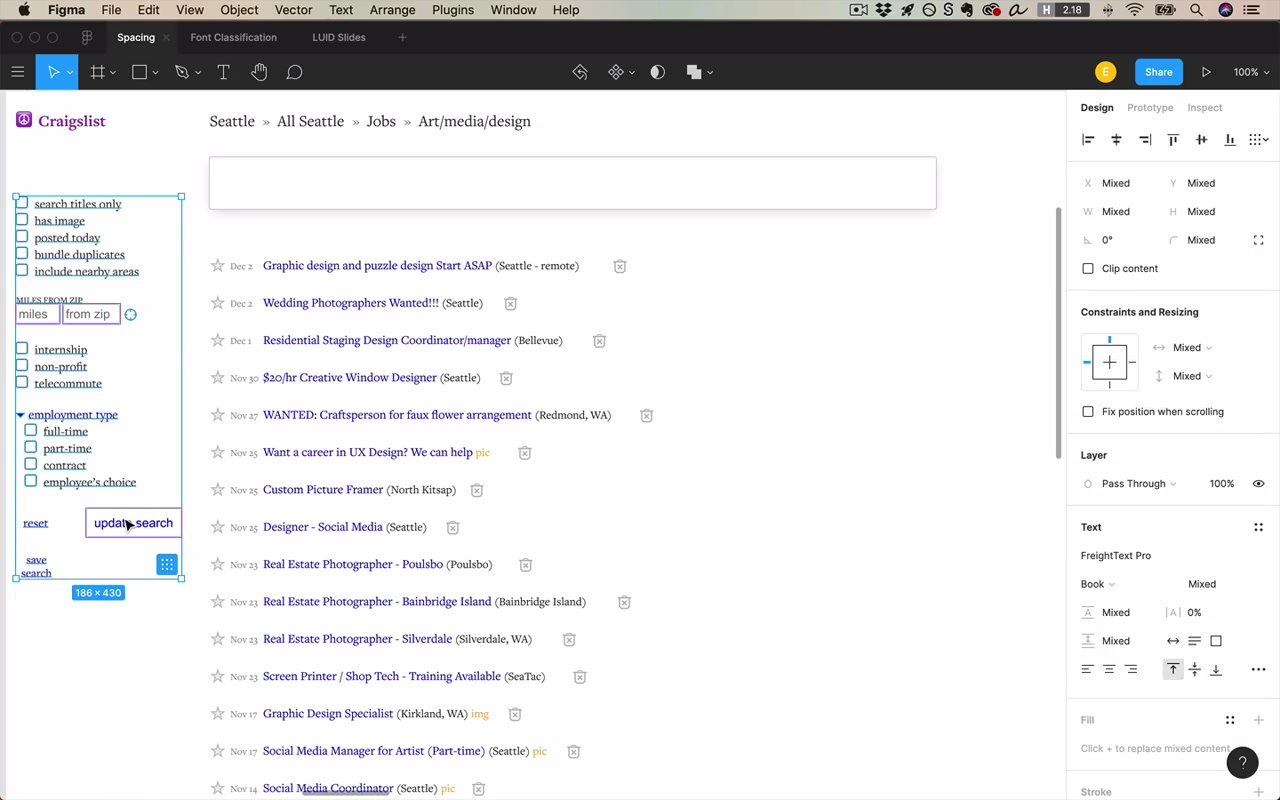Click text vertical align middle icon
1280x800 pixels.
[1194, 669]
